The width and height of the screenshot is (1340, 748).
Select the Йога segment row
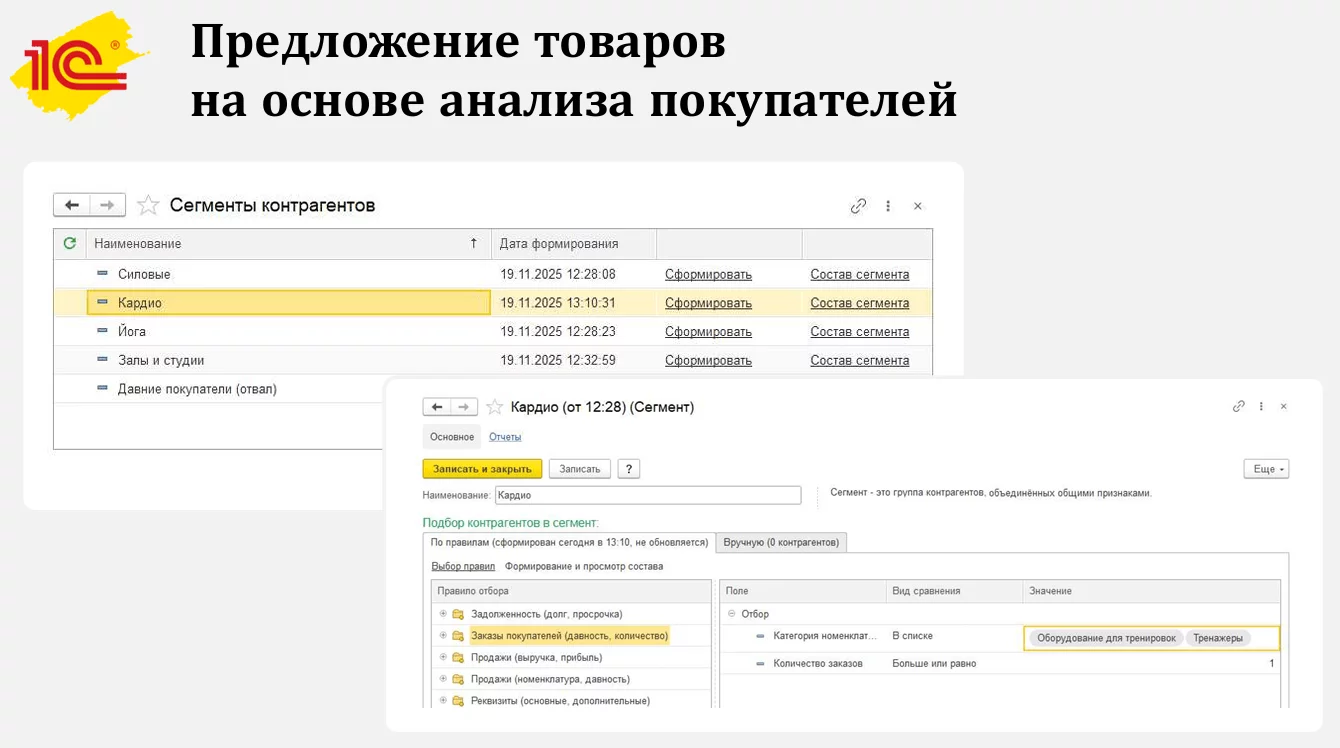click(493, 331)
